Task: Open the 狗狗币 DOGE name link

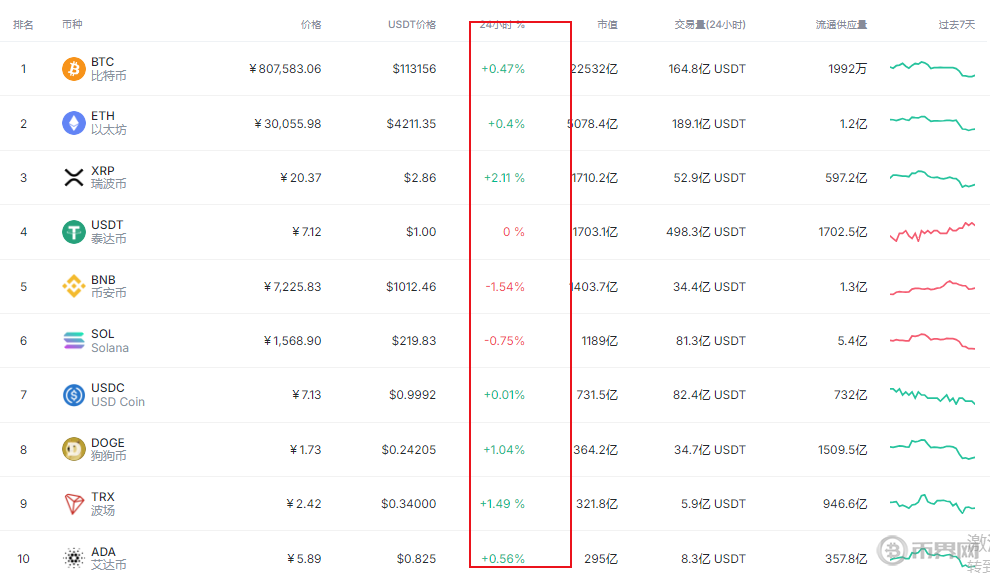Action: (108, 457)
